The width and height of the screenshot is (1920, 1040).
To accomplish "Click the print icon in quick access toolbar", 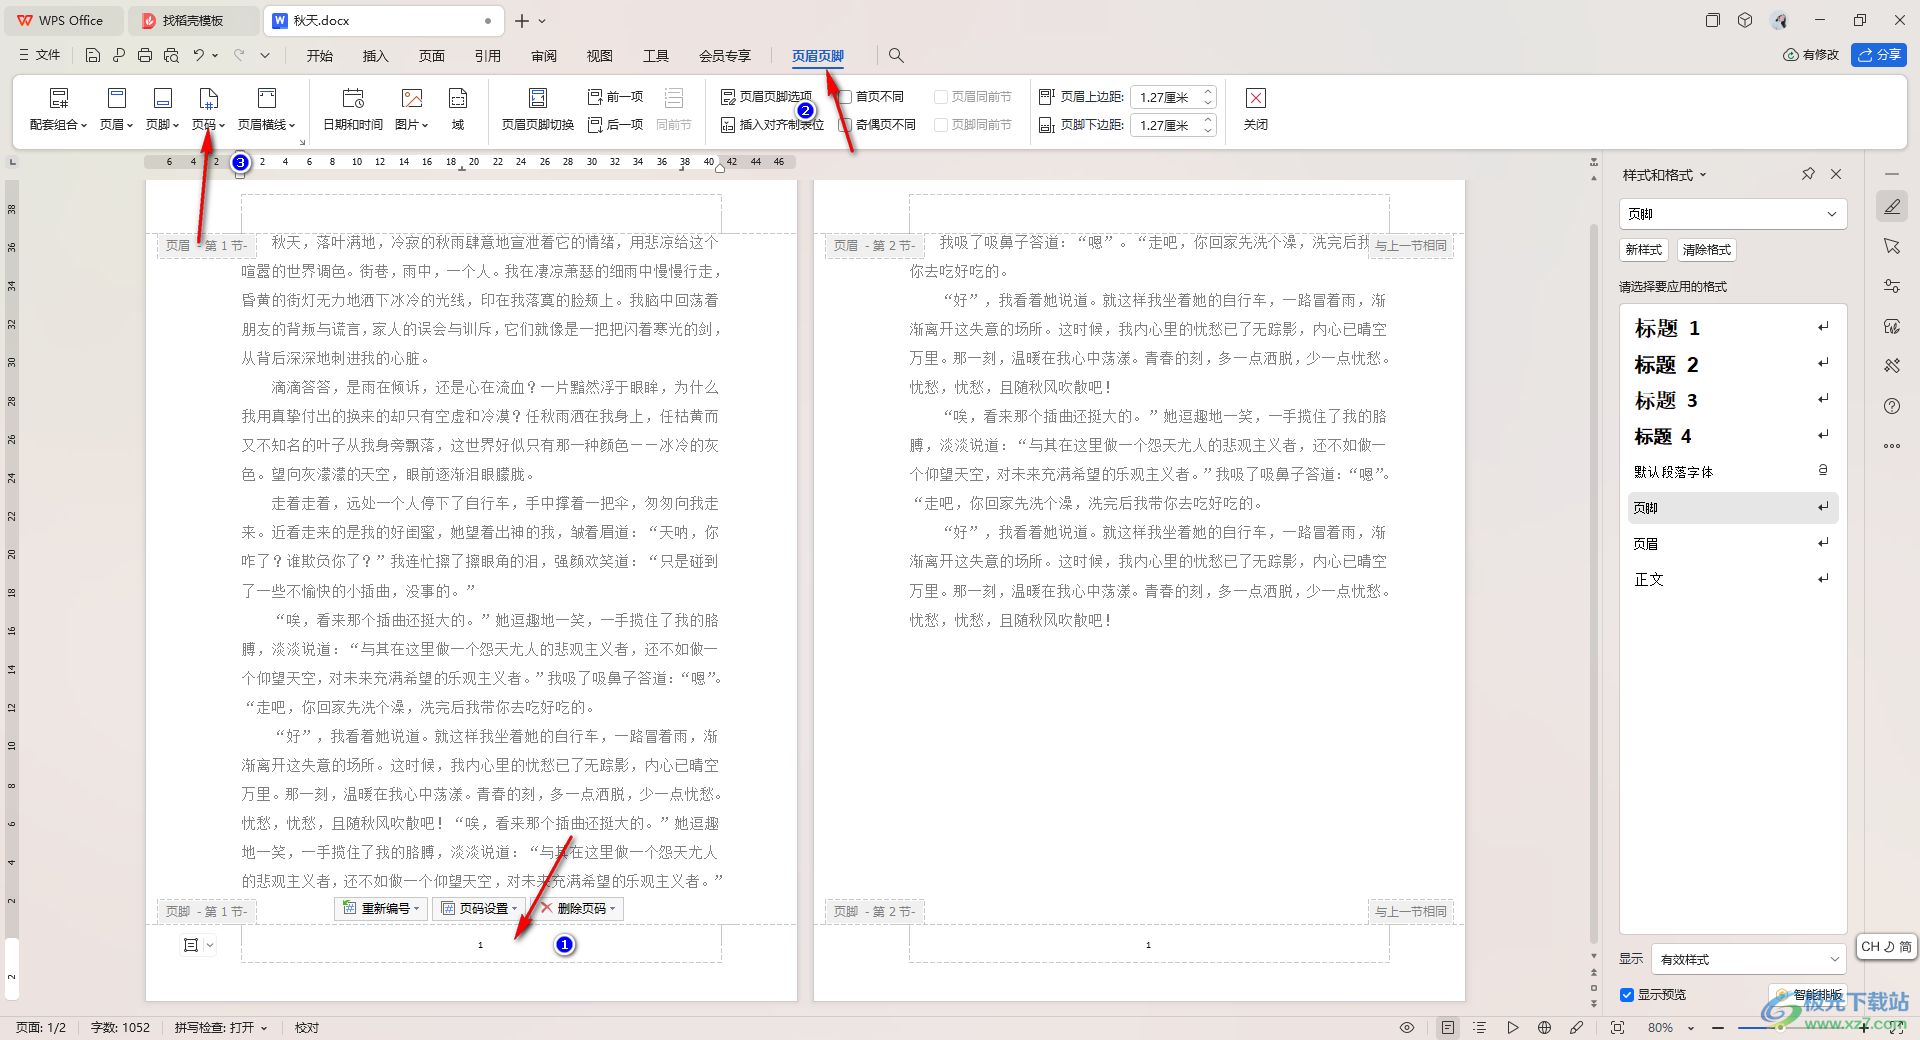I will [145, 56].
